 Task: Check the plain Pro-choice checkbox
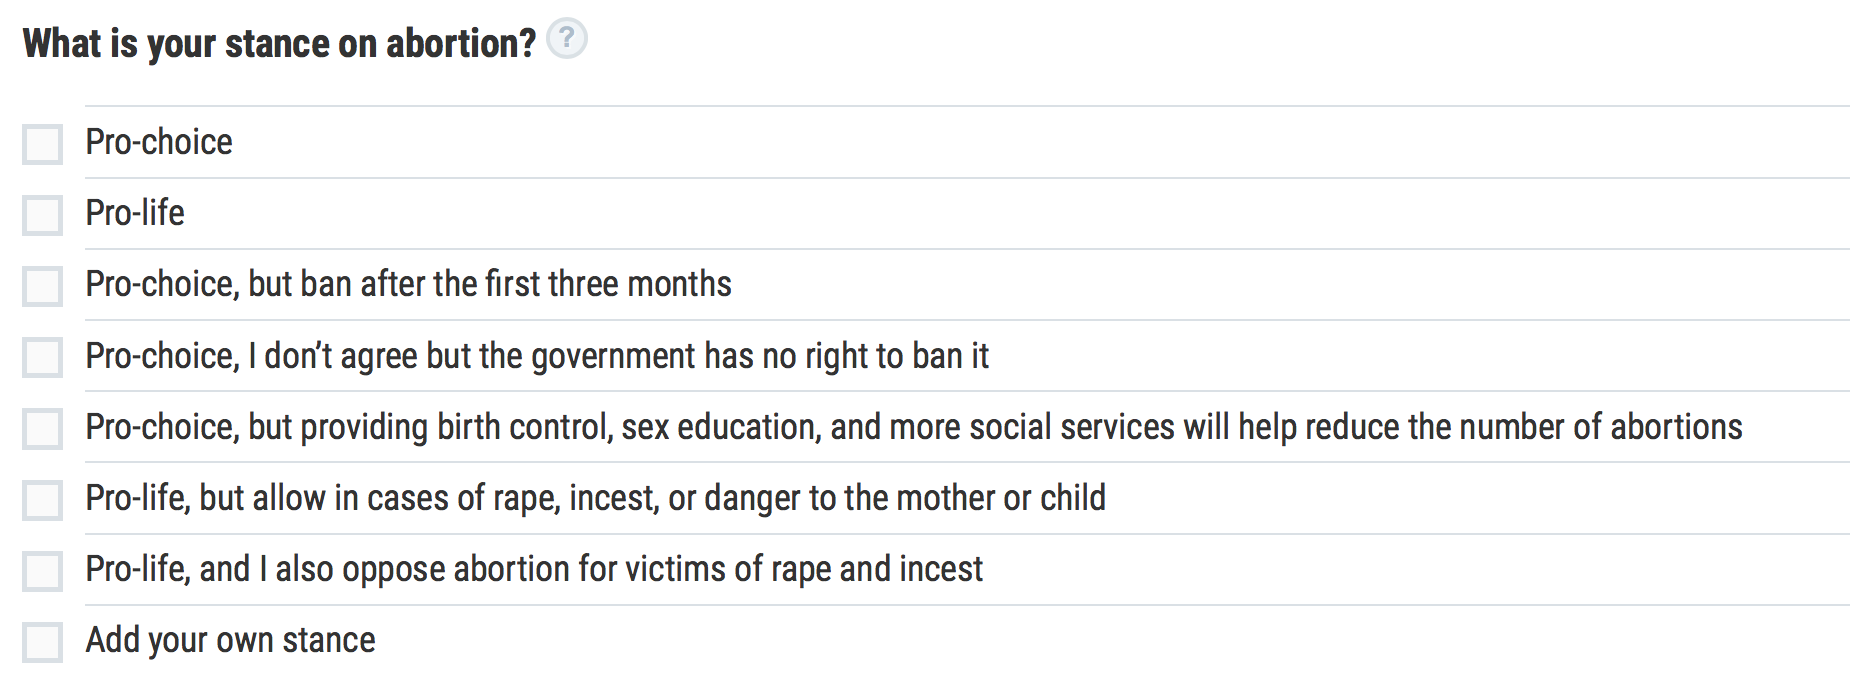43,144
